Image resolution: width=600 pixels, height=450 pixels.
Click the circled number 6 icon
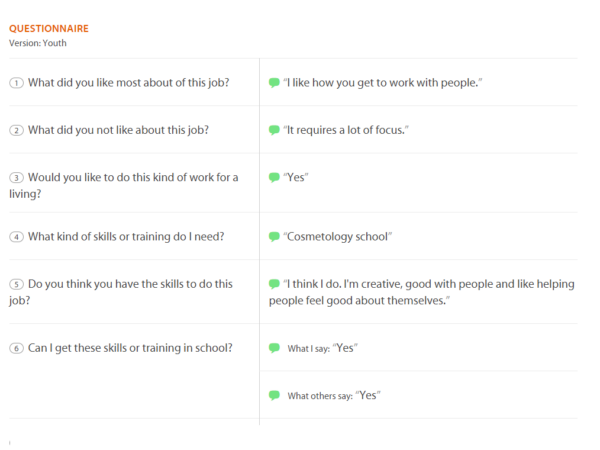[x=16, y=348]
